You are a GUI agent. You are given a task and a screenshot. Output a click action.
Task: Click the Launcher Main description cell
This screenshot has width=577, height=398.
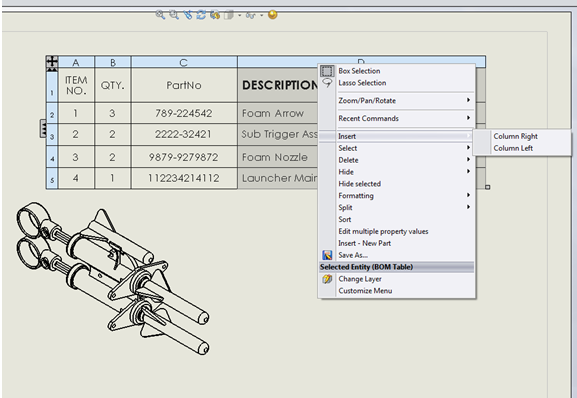coord(278,178)
